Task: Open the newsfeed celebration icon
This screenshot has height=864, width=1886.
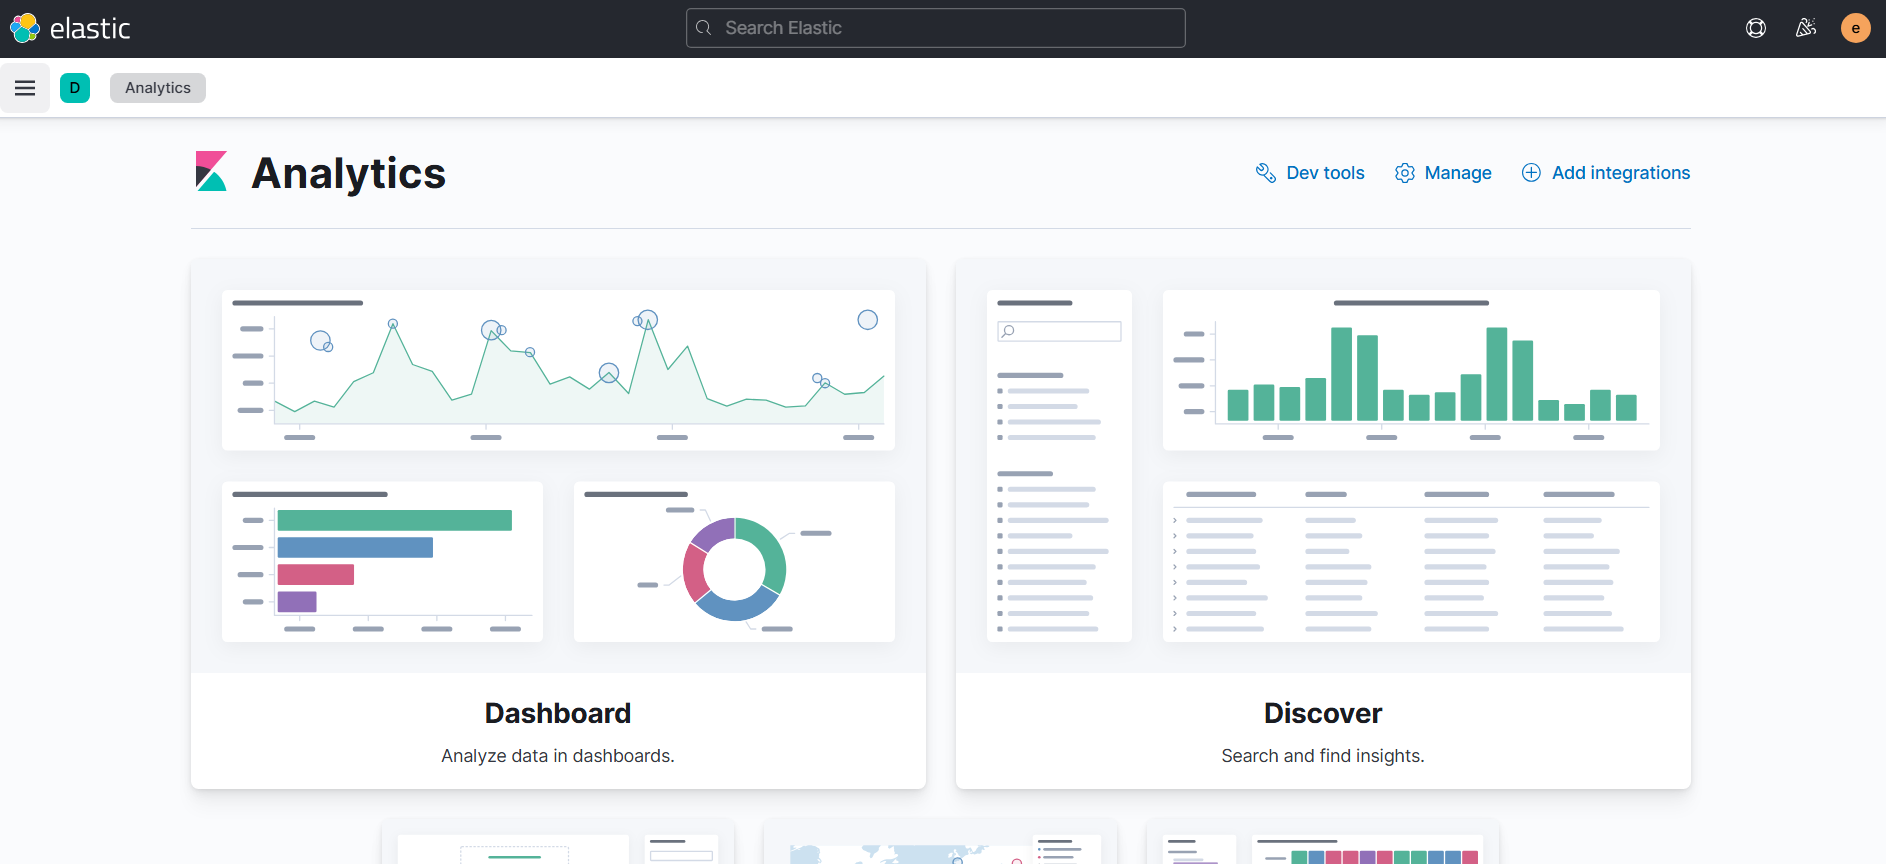Action: [1806, 28]
